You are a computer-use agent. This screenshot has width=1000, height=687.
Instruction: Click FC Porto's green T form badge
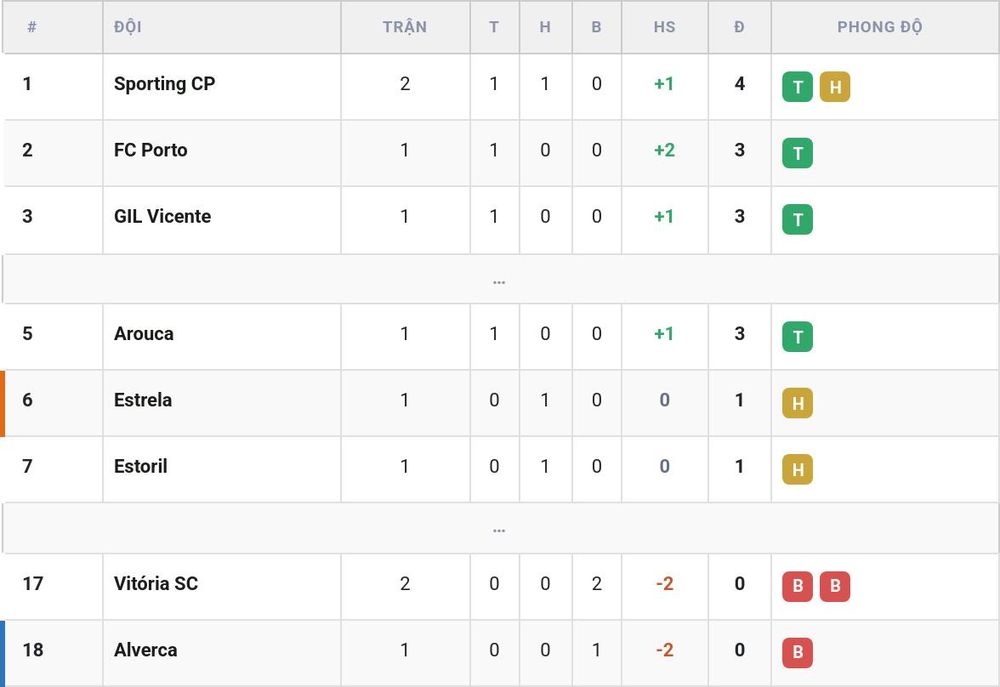click(797, 153)
